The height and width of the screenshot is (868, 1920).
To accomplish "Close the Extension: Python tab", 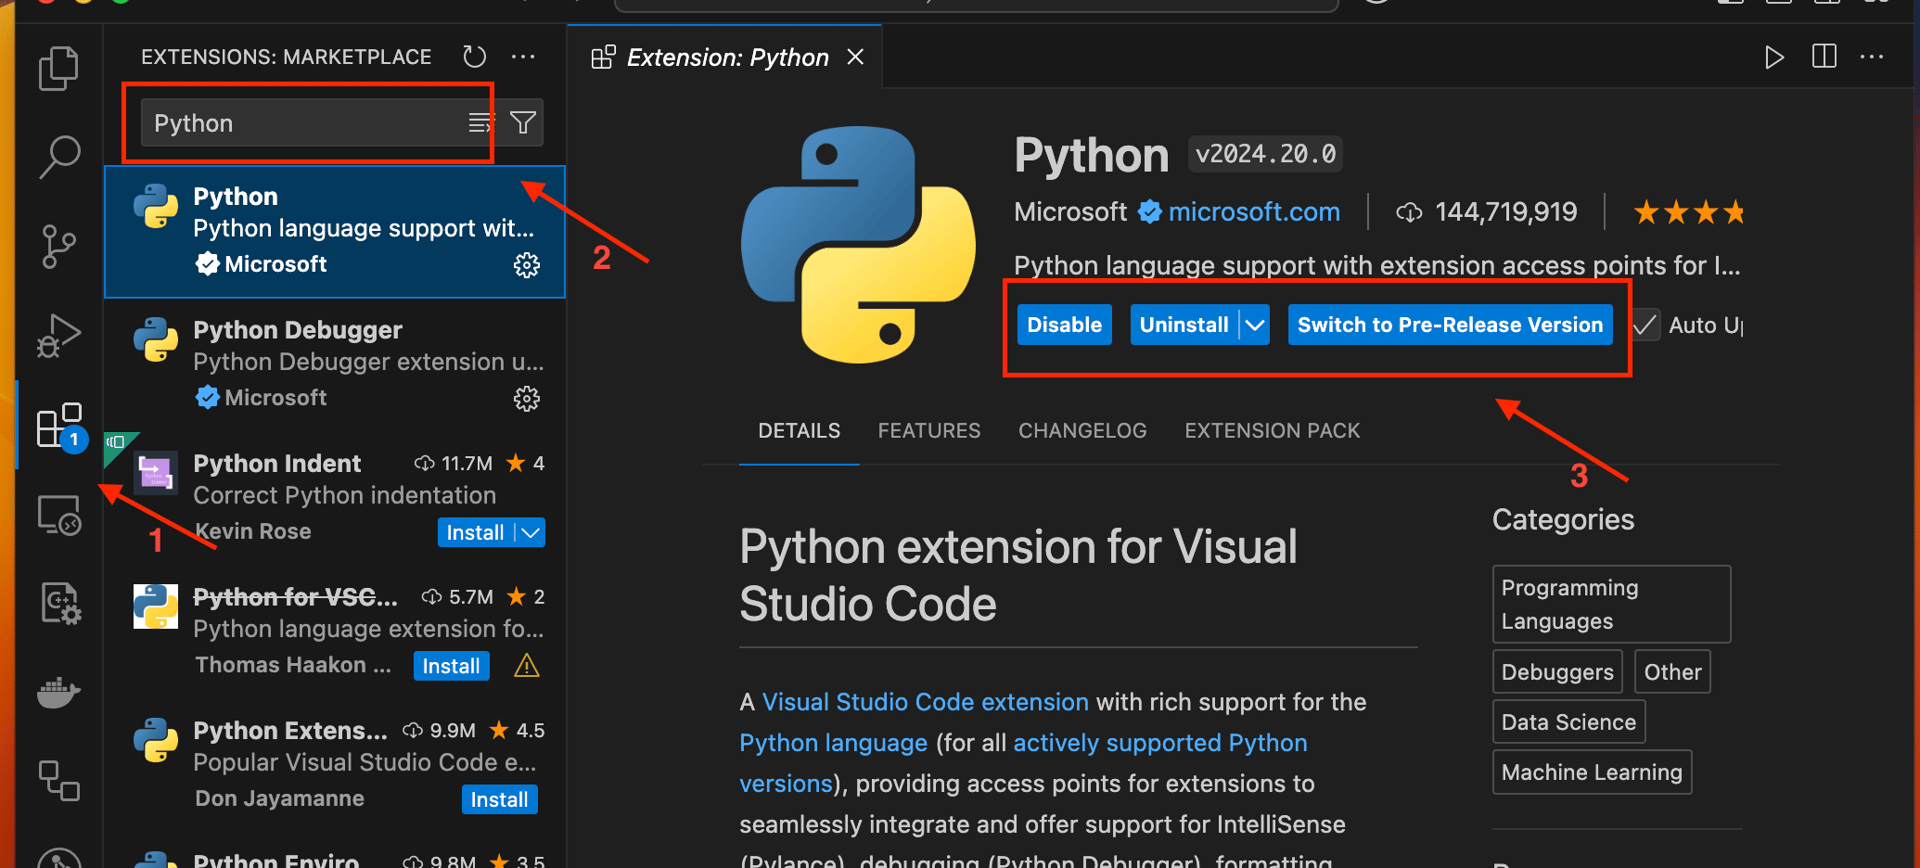I will [855, 57].
